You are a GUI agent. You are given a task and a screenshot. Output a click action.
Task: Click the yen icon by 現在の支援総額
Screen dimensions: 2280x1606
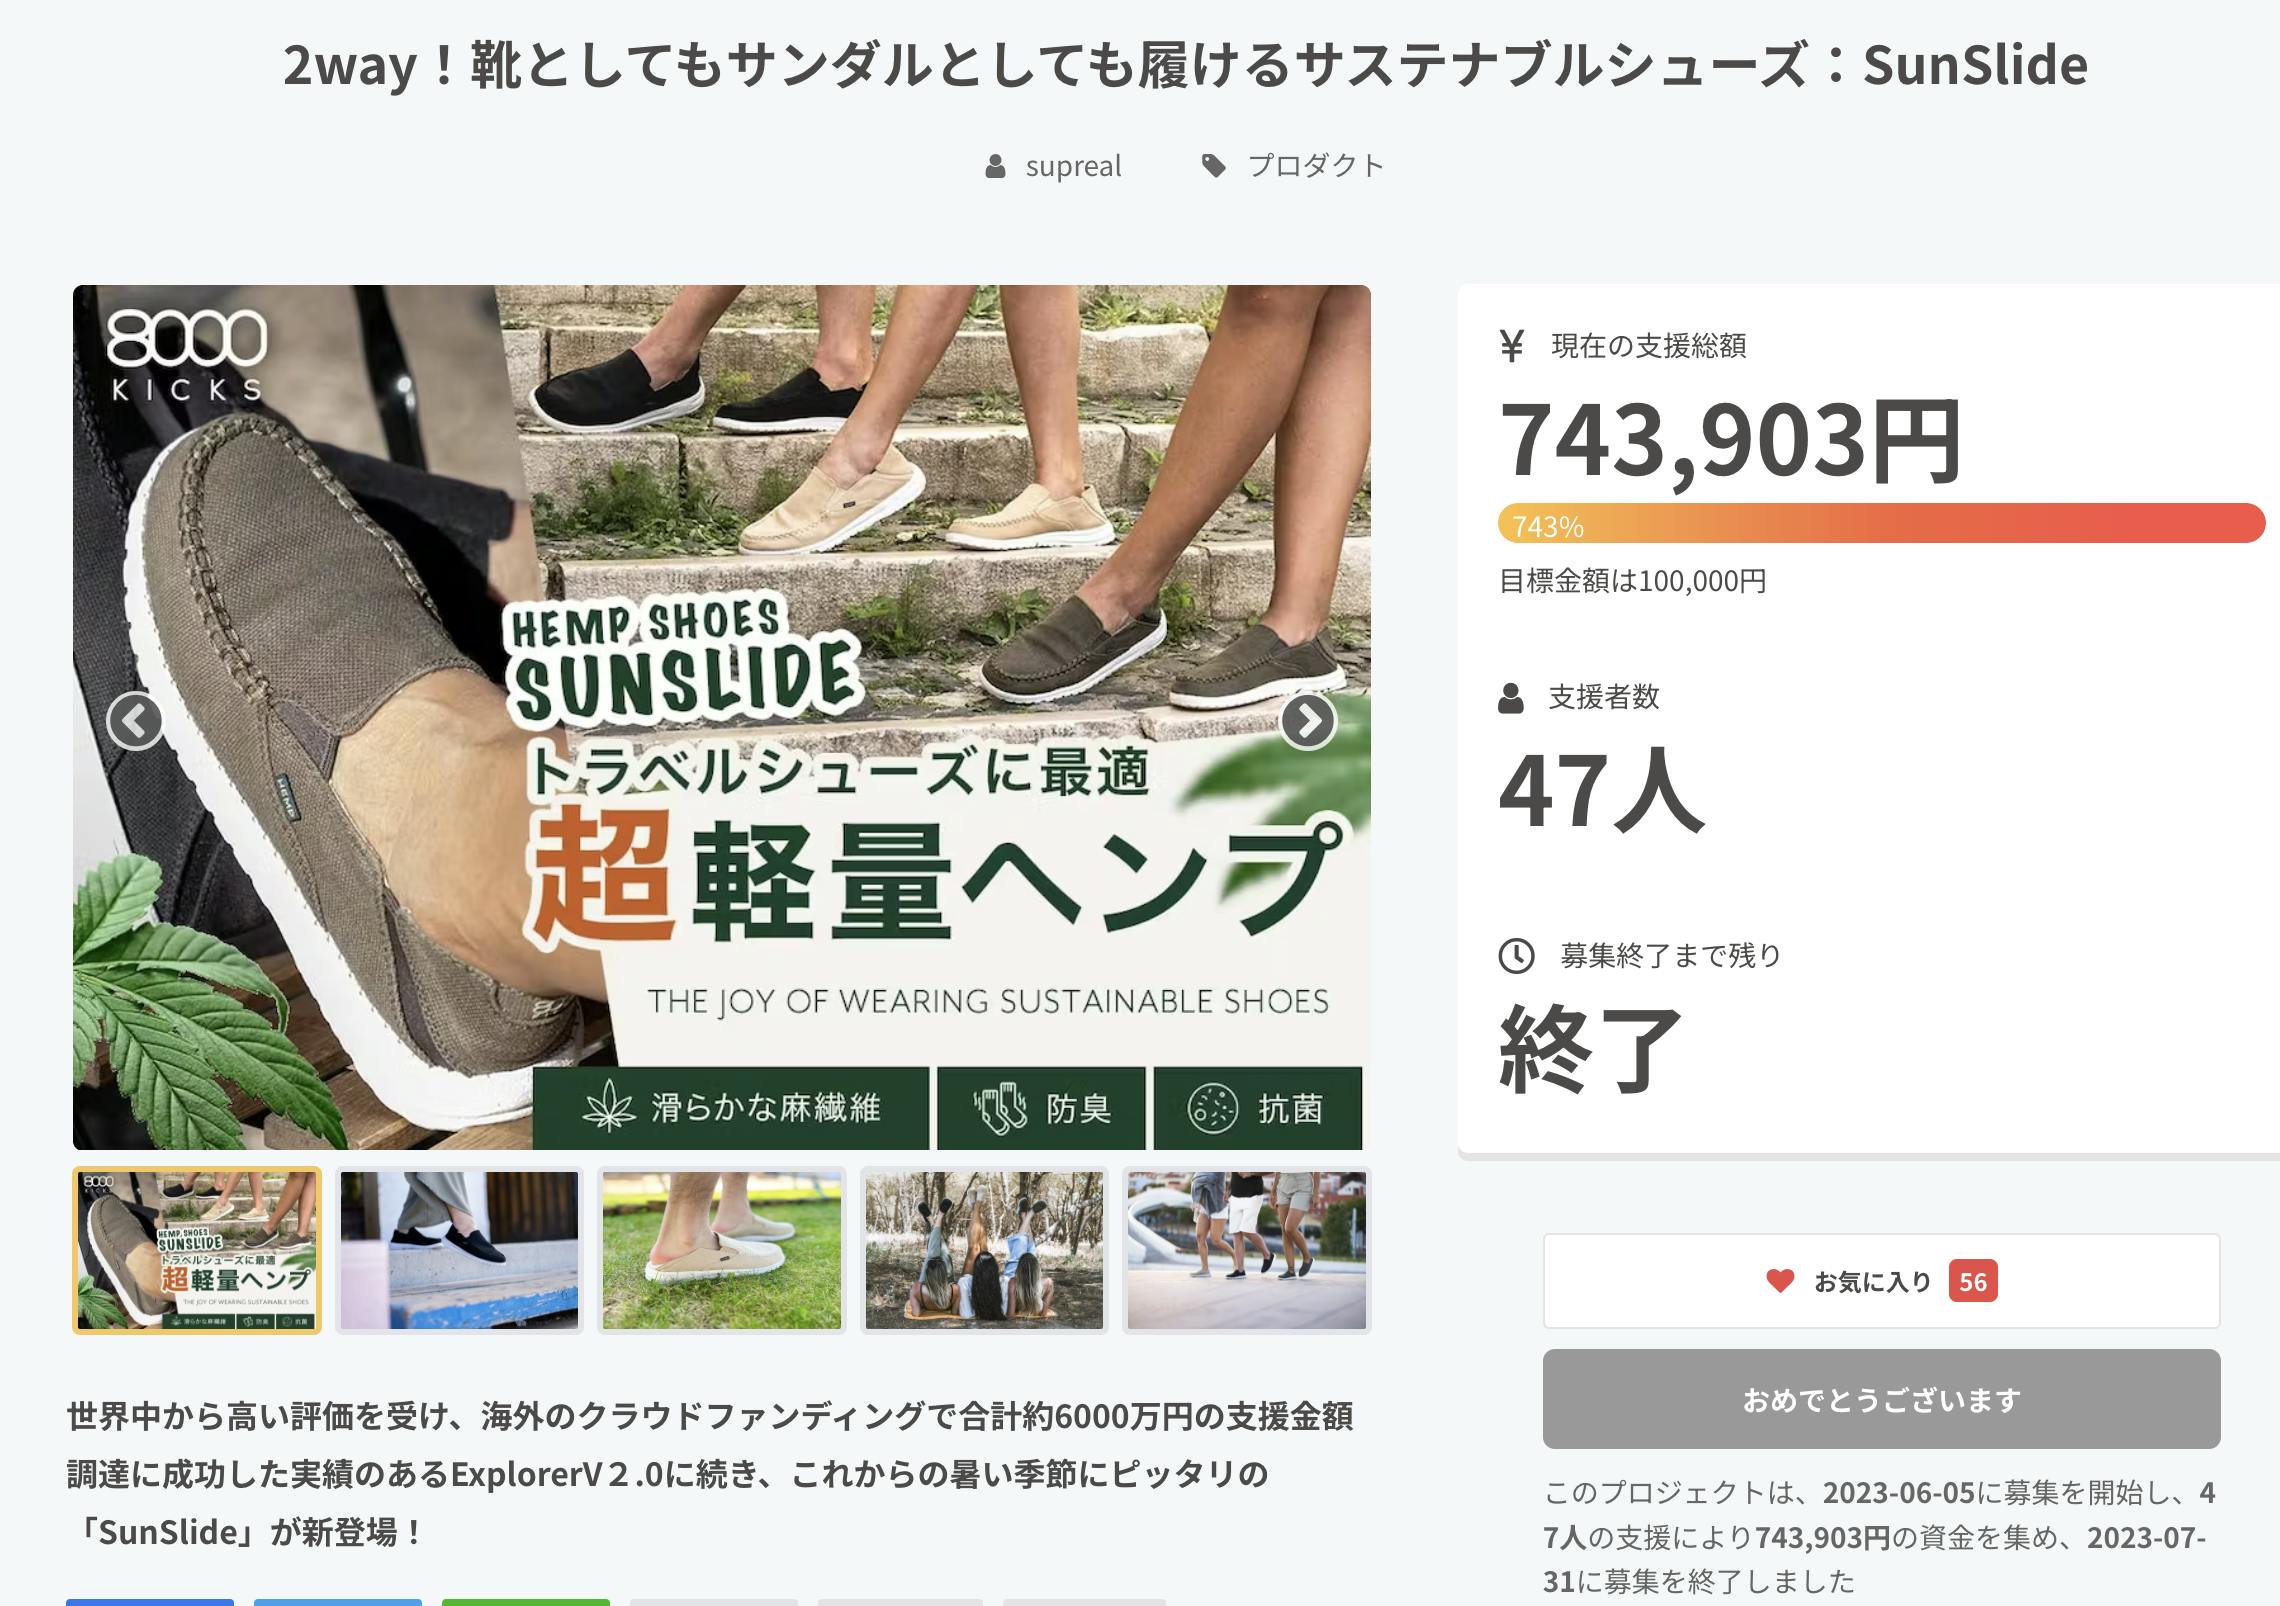coord(1512,346)
